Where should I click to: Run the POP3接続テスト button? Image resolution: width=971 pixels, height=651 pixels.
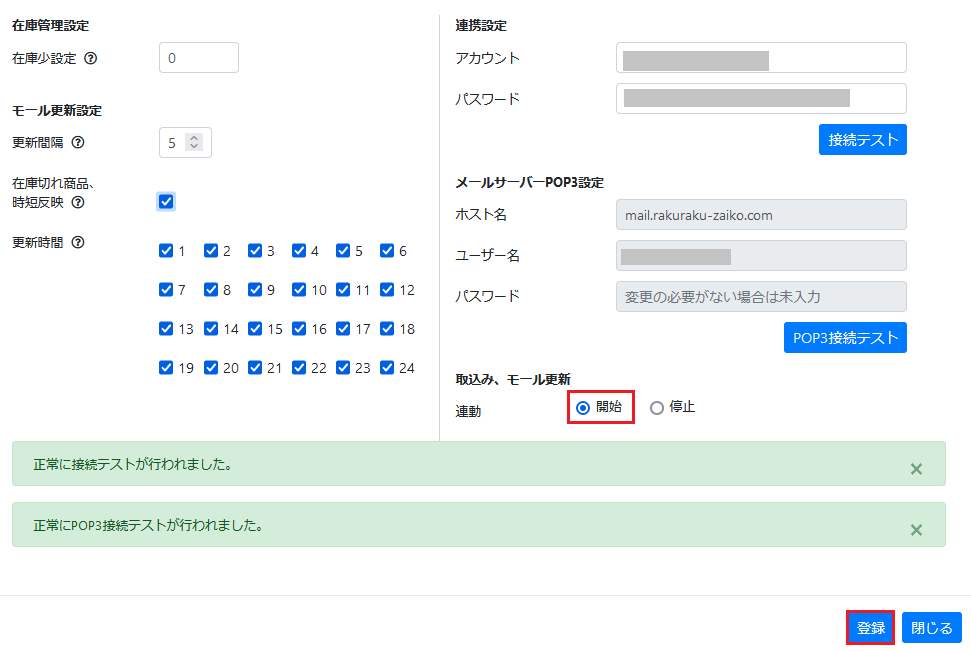coord(845,338)
